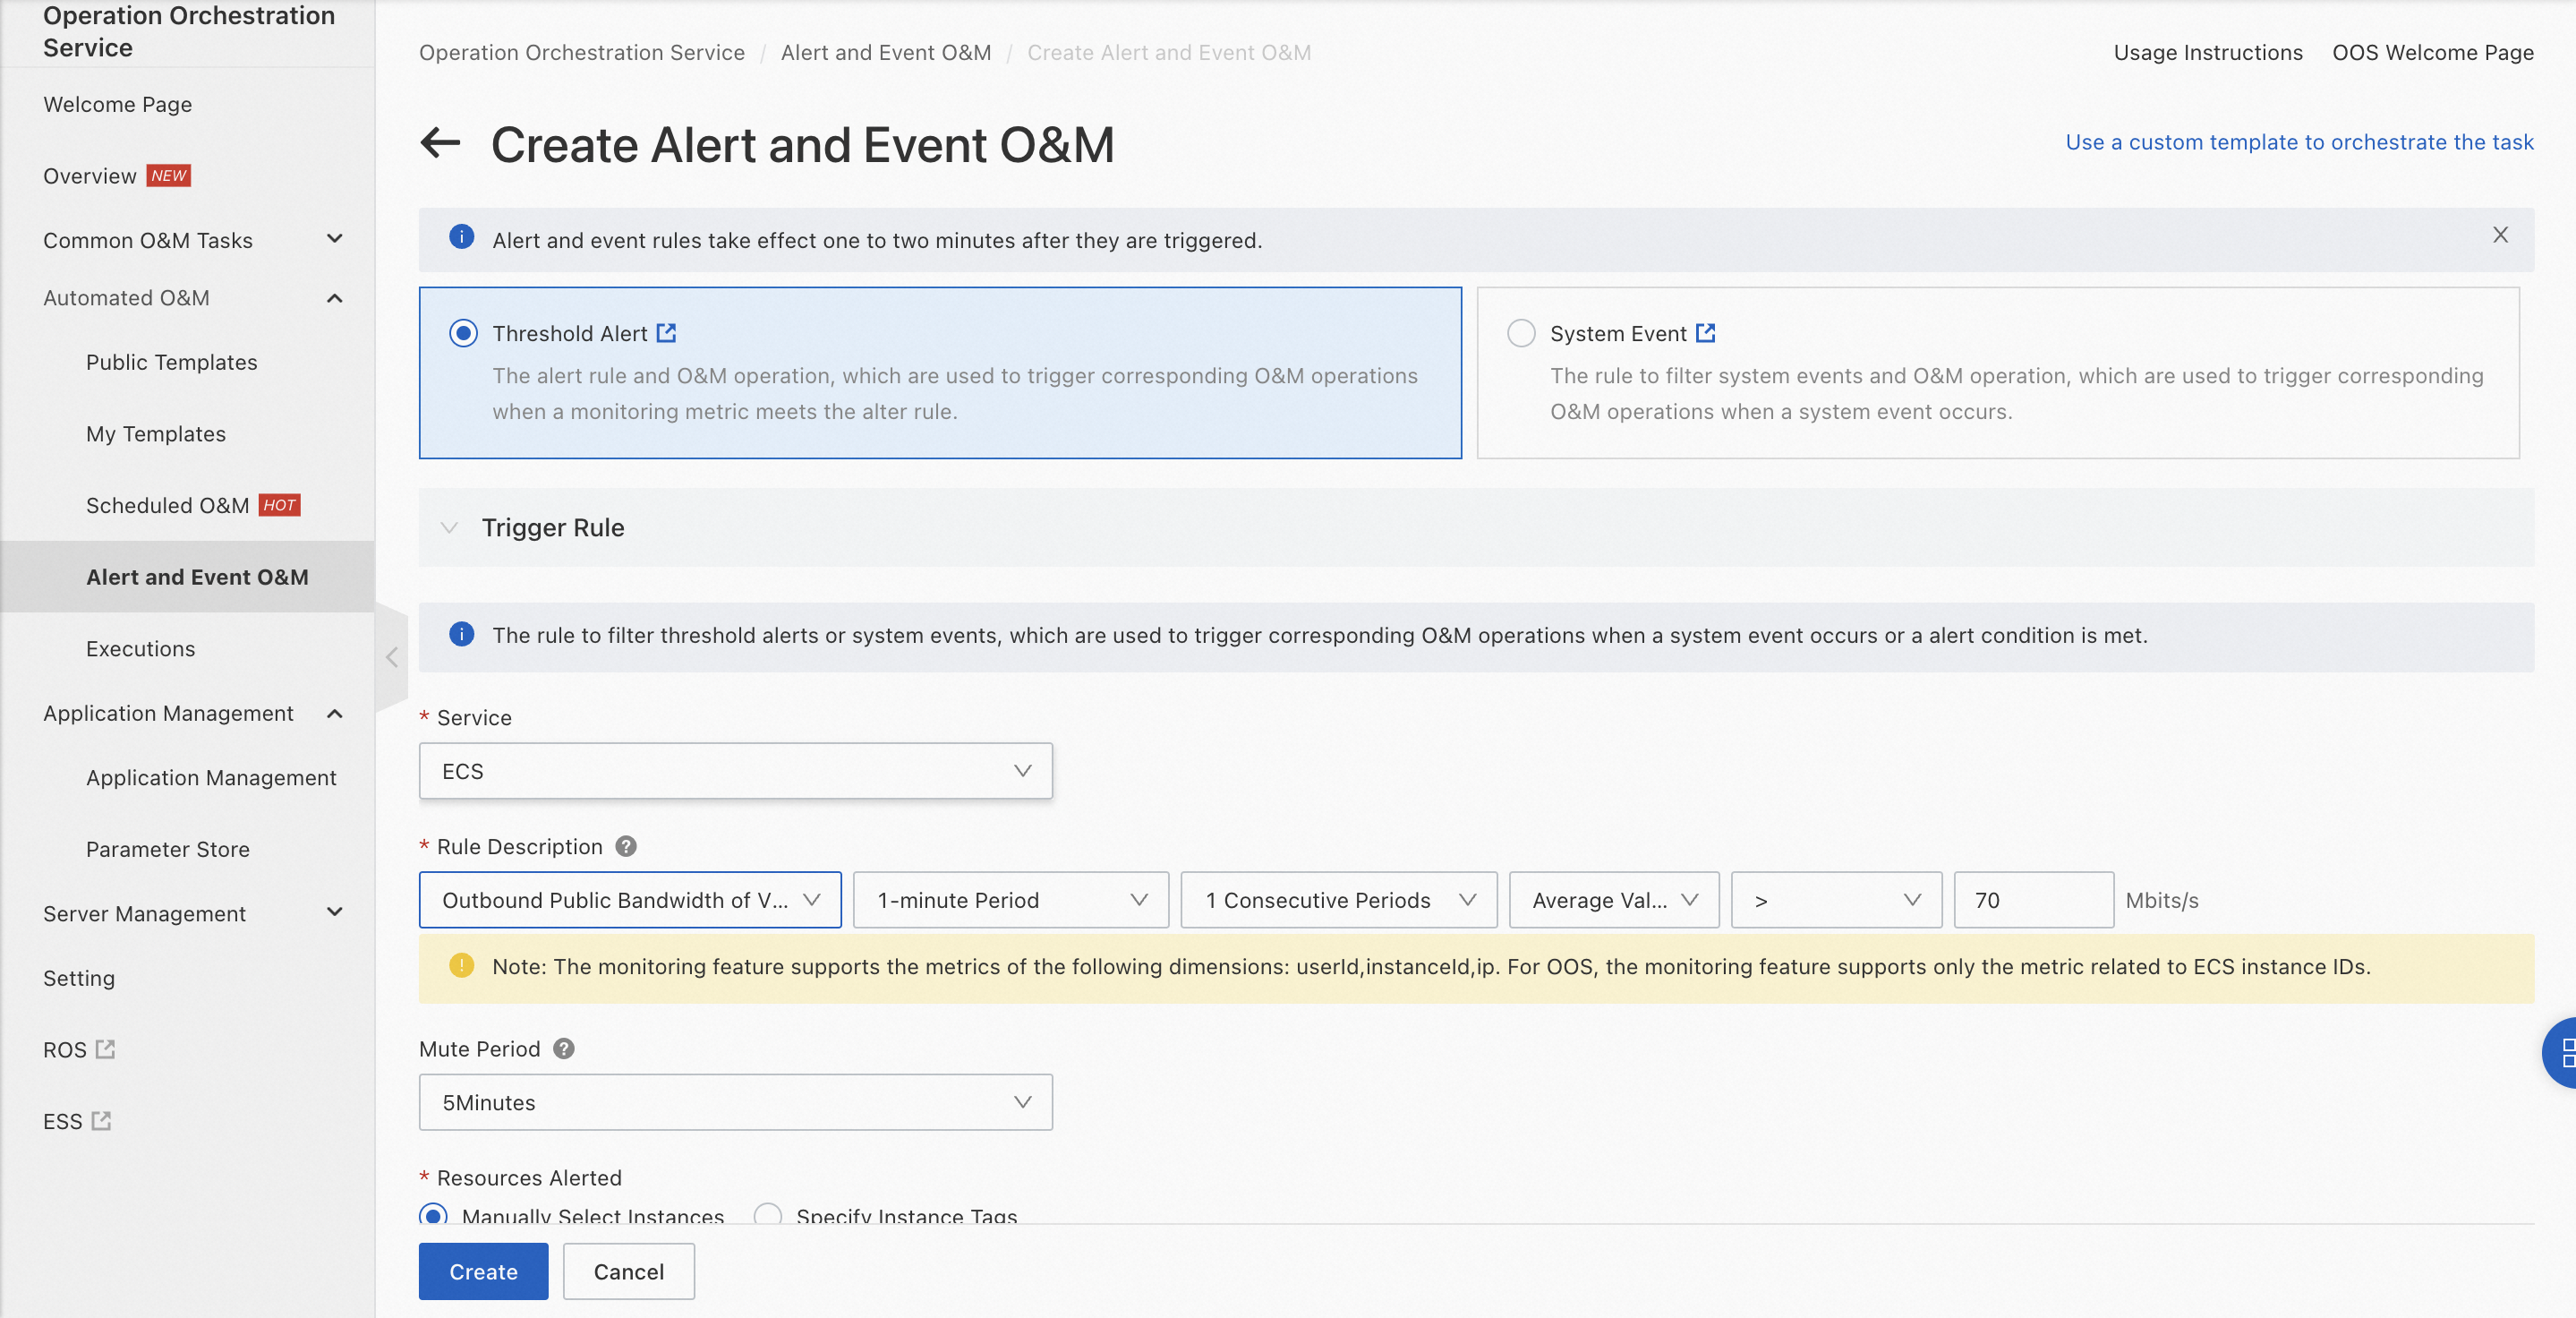Select the Threshold Alert radio button
Screen dimensions: 2576x1318
pyautogui.click(x=463, y=333)
